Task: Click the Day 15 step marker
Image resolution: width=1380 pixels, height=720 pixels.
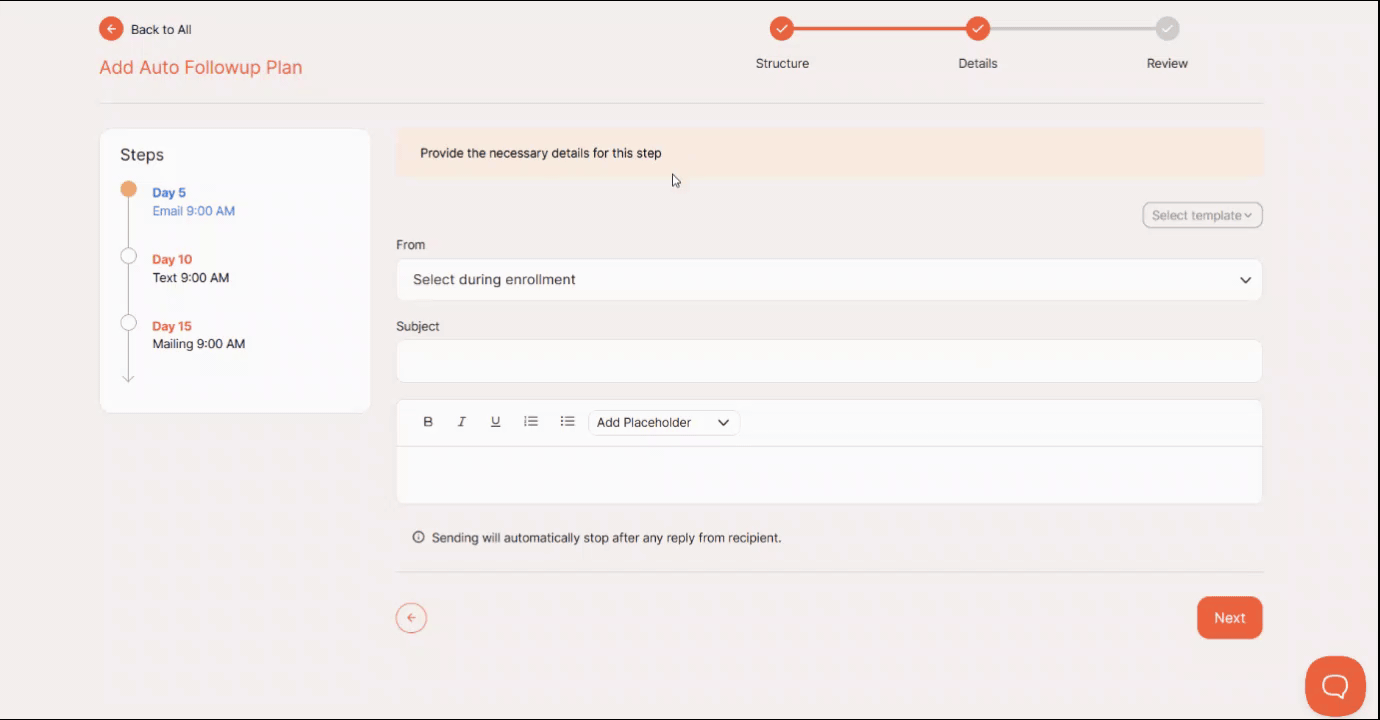Action: point(128,322)
